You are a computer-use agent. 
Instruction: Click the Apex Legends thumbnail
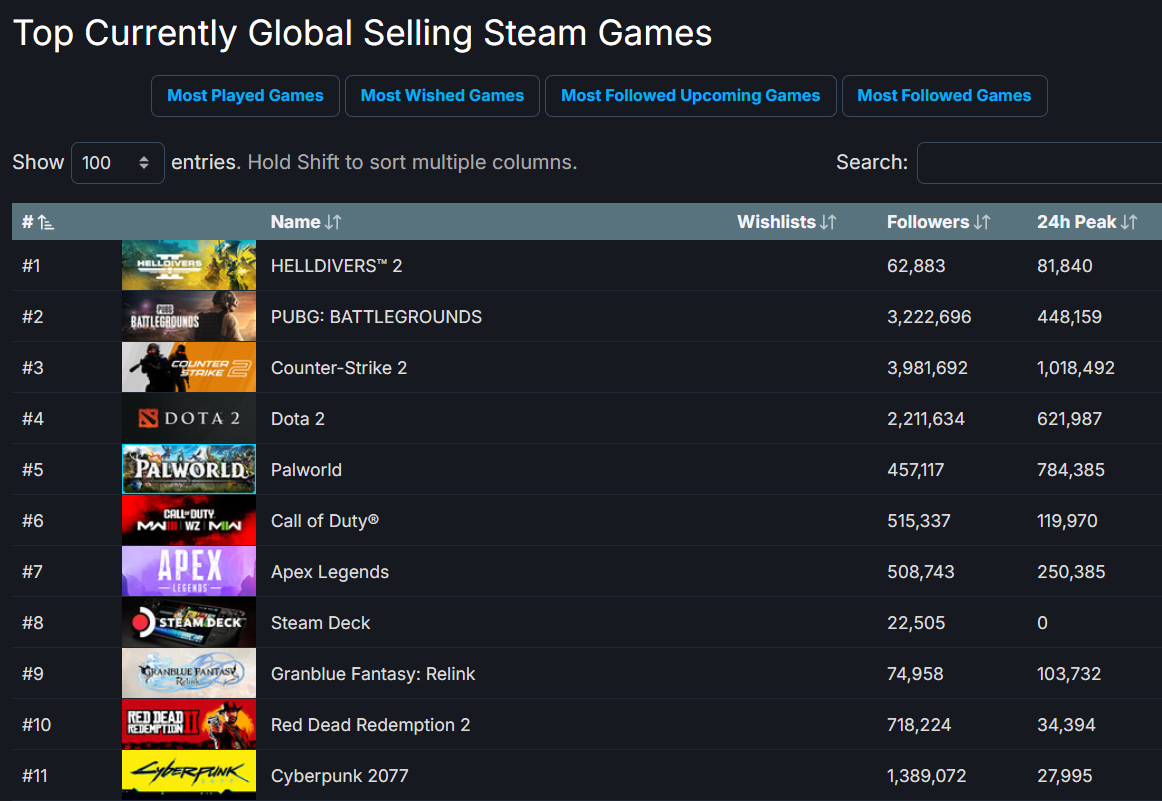(x=189, y=571)
